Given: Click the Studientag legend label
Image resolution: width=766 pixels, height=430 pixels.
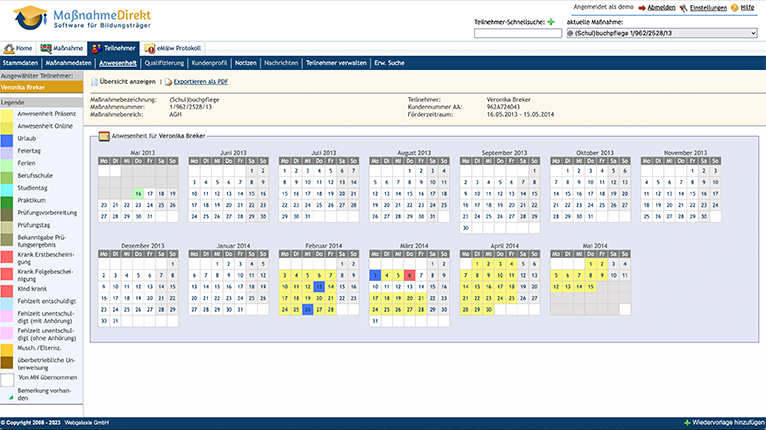Looking at the screenshot, I should [32, 188].
